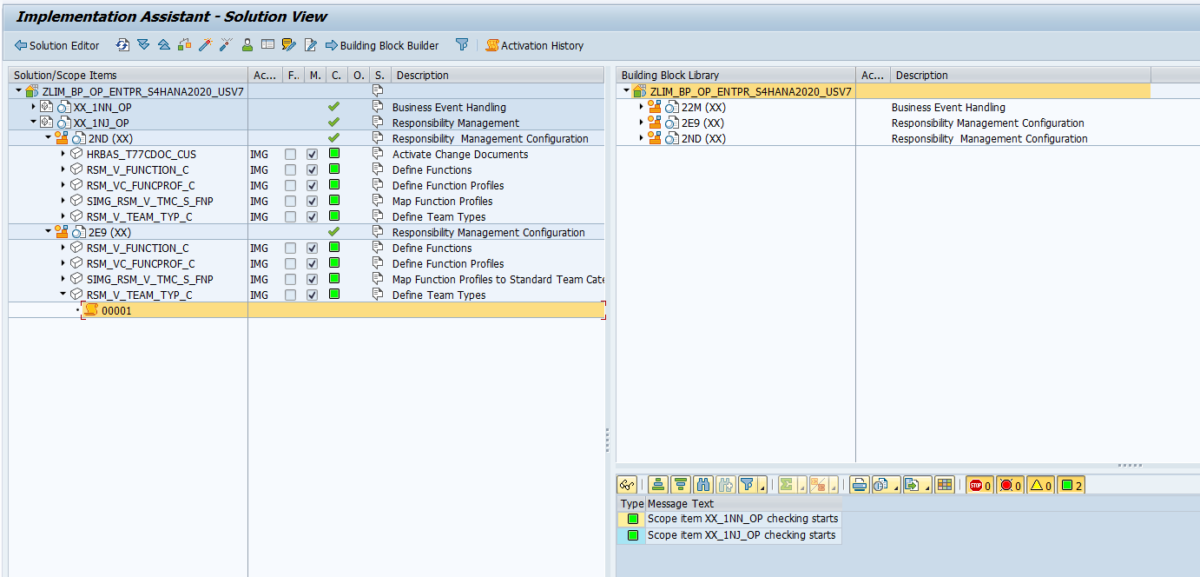The width and height of the screenshot is (1200, 577).
Task: Activate the filter icon beside Building Block Builder
Action: click(460, 45)
